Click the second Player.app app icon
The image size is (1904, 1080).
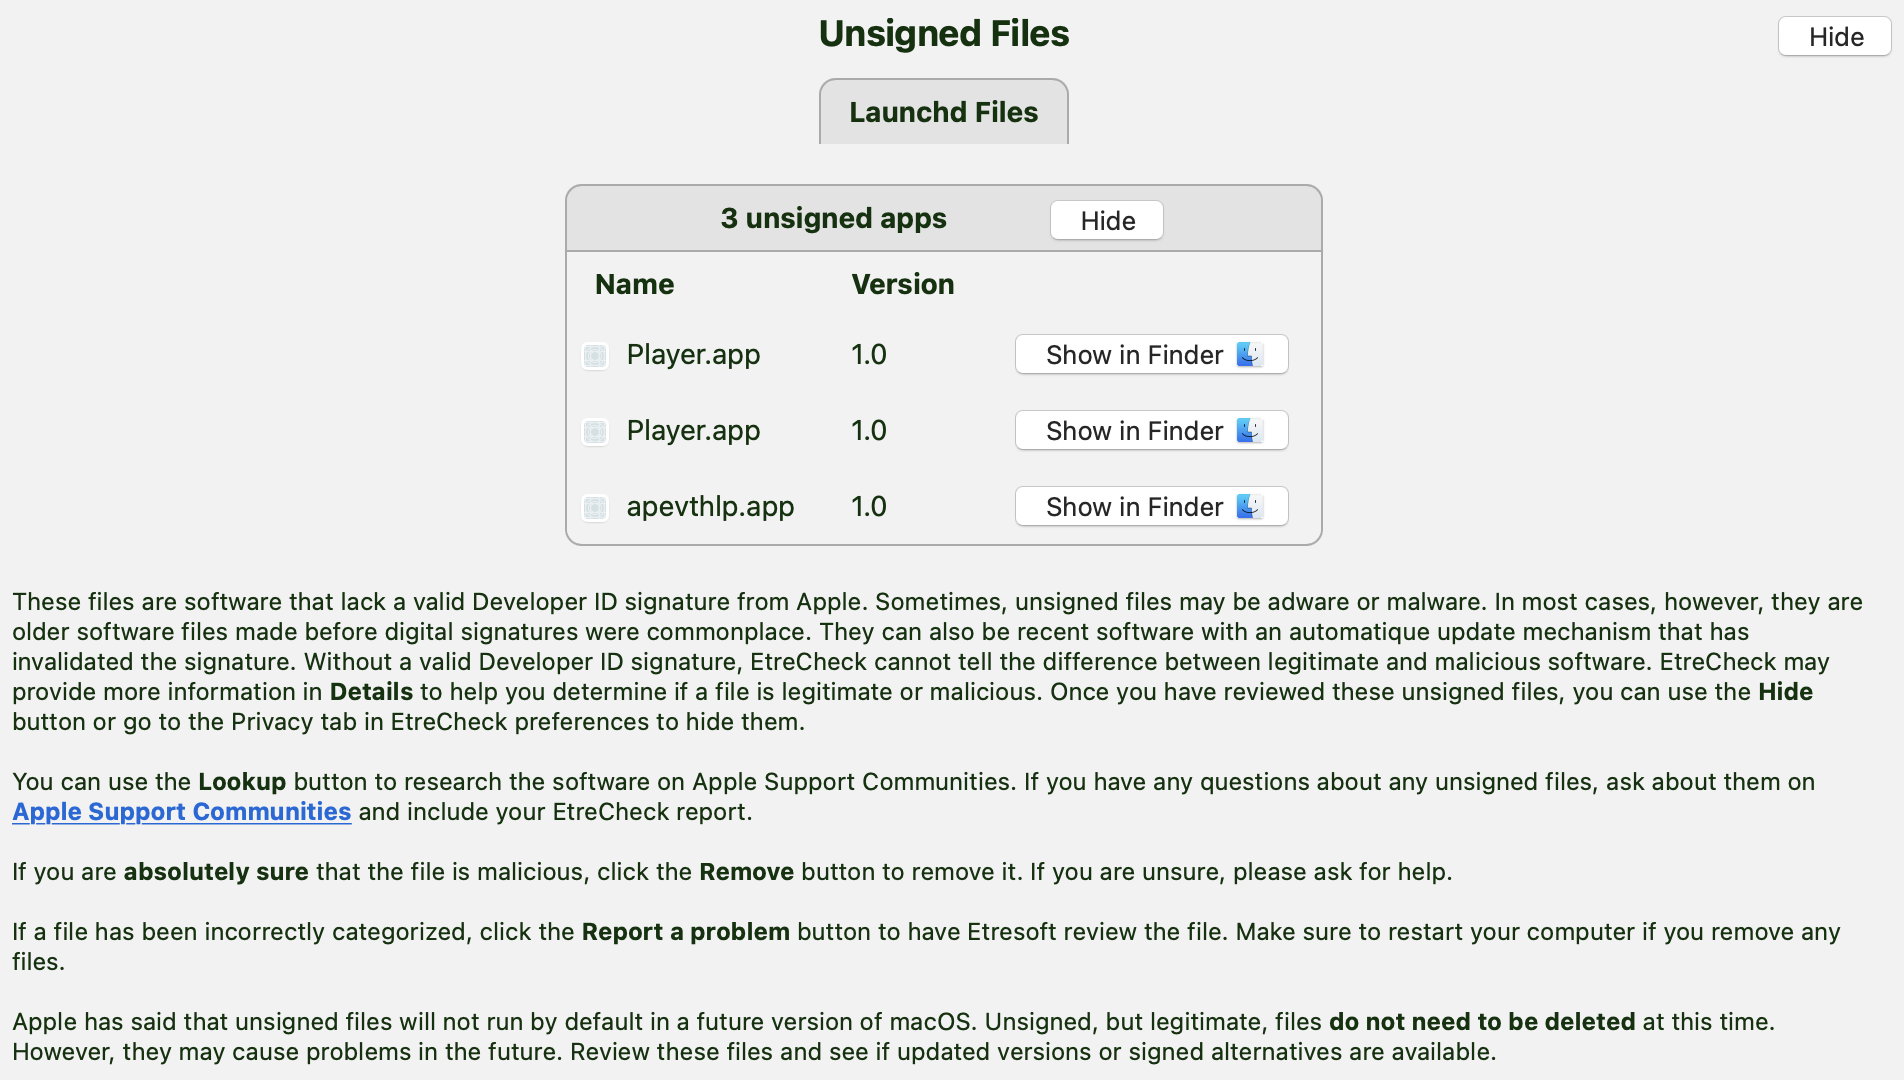click(x=595, y=431)
